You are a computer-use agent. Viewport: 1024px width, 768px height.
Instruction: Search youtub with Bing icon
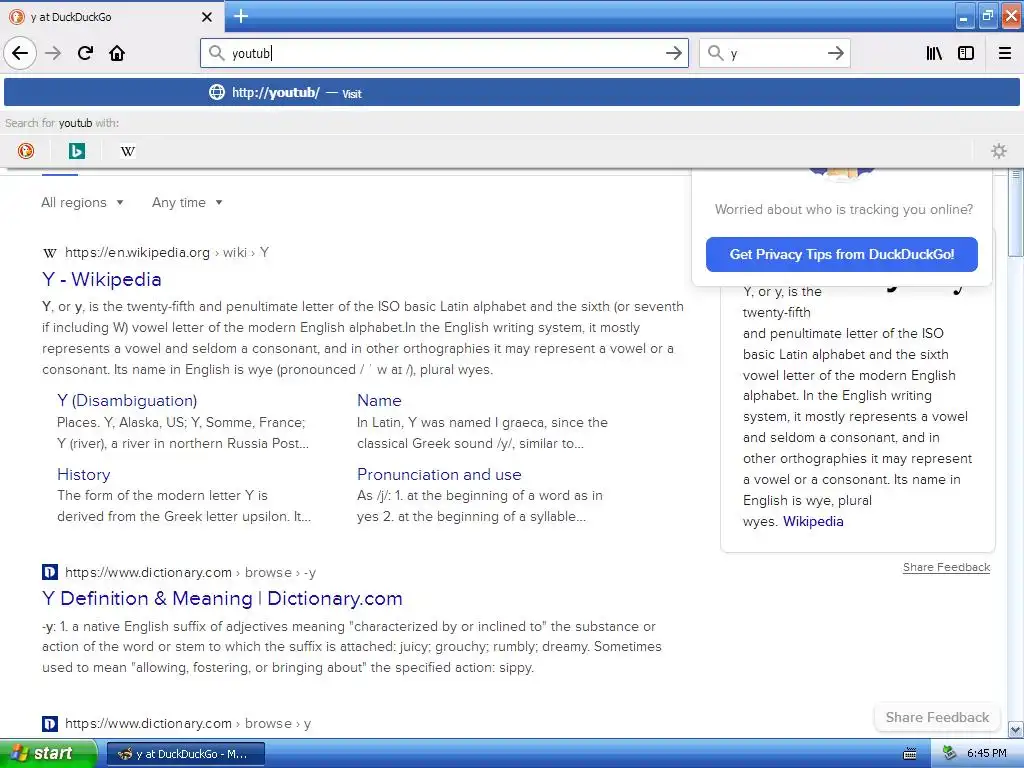pos(77,151)
